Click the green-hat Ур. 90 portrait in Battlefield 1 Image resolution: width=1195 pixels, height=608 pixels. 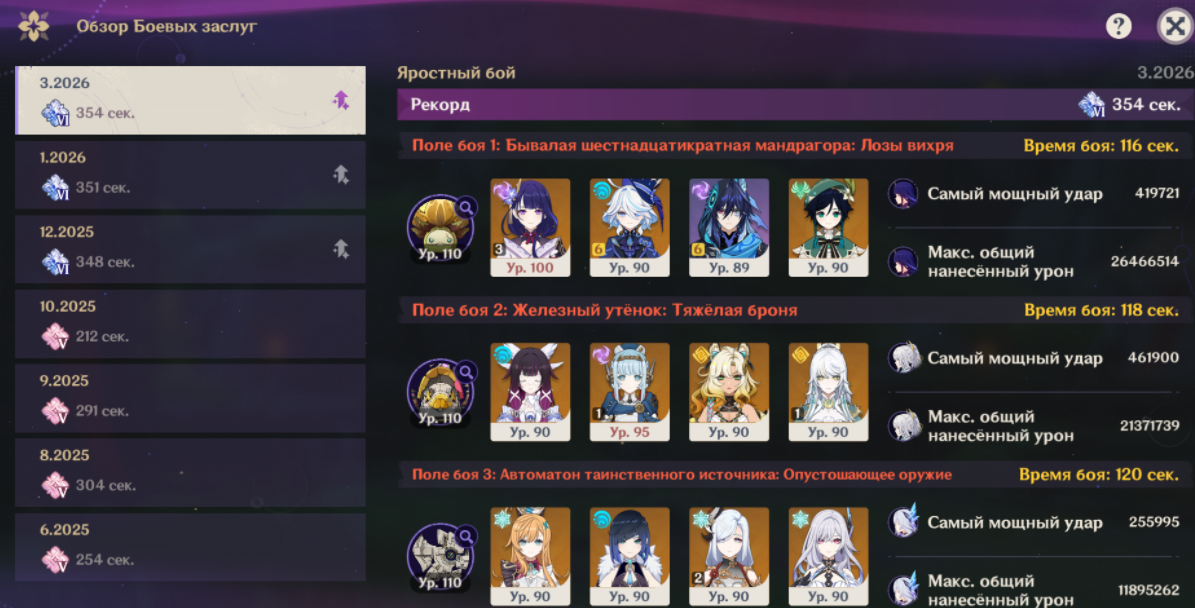point(828,227)
